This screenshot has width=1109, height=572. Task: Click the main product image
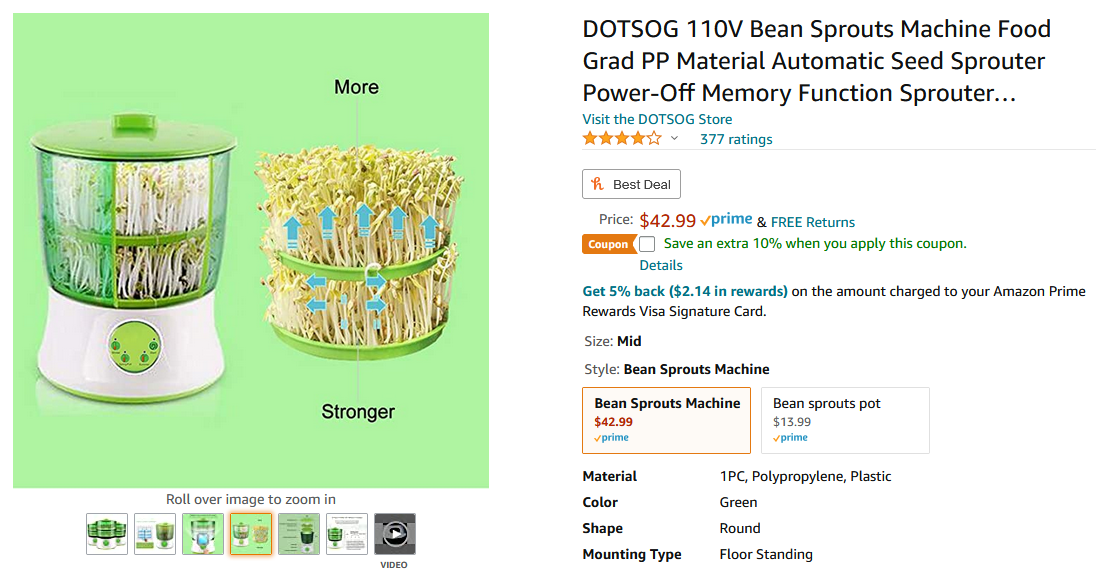[251, 250]
